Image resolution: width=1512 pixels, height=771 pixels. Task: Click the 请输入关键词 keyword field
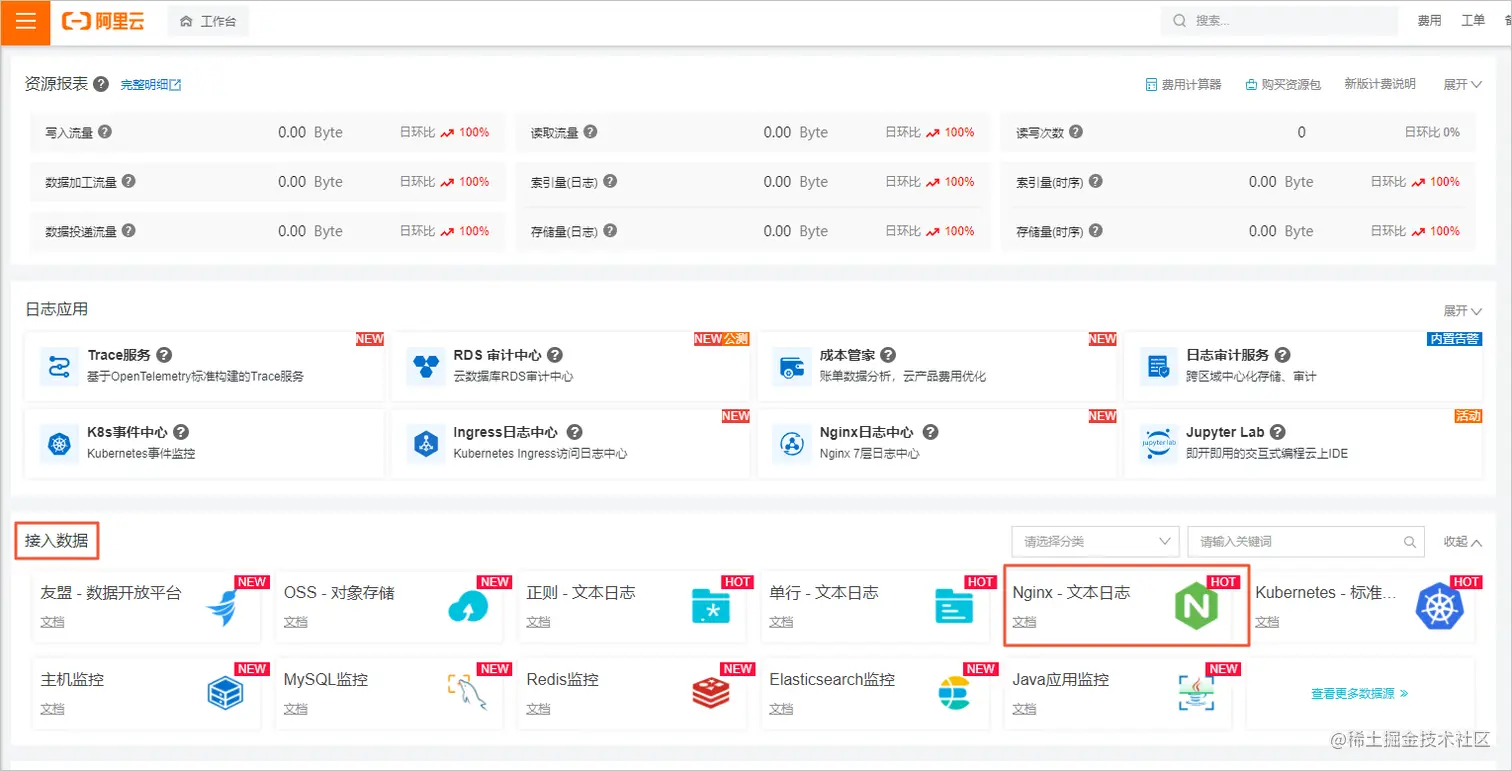(1306, 541)
